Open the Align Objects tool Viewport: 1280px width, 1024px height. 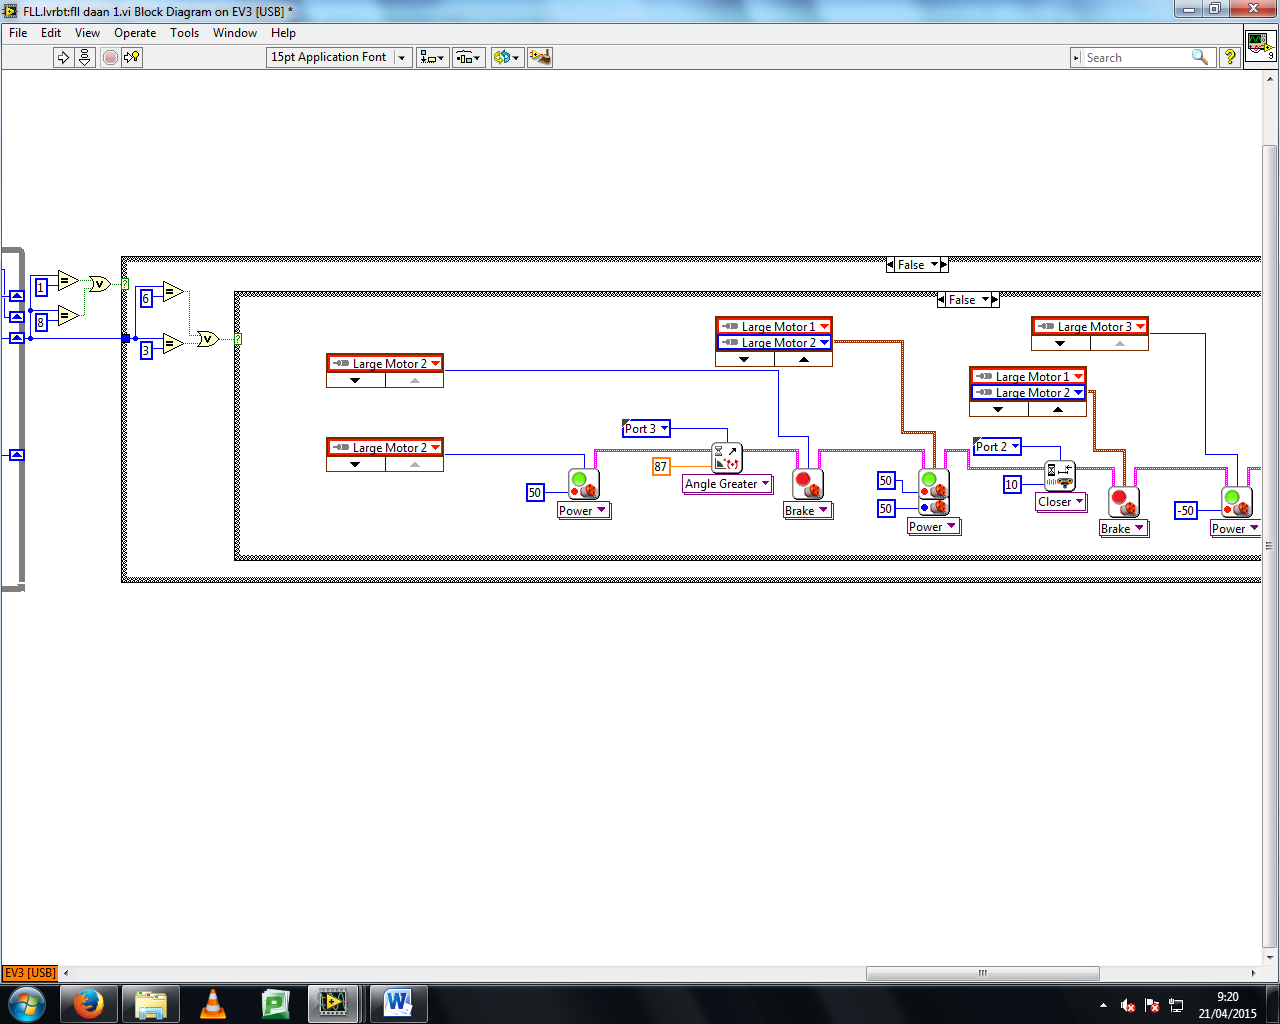click(x=432, y=57)
